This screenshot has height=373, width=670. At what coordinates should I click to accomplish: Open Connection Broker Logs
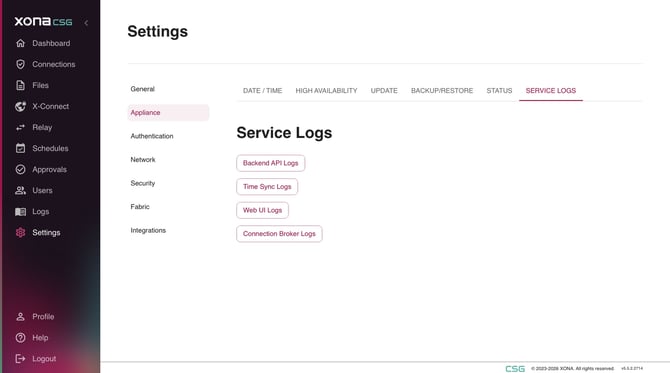click(x=279, y=234)
